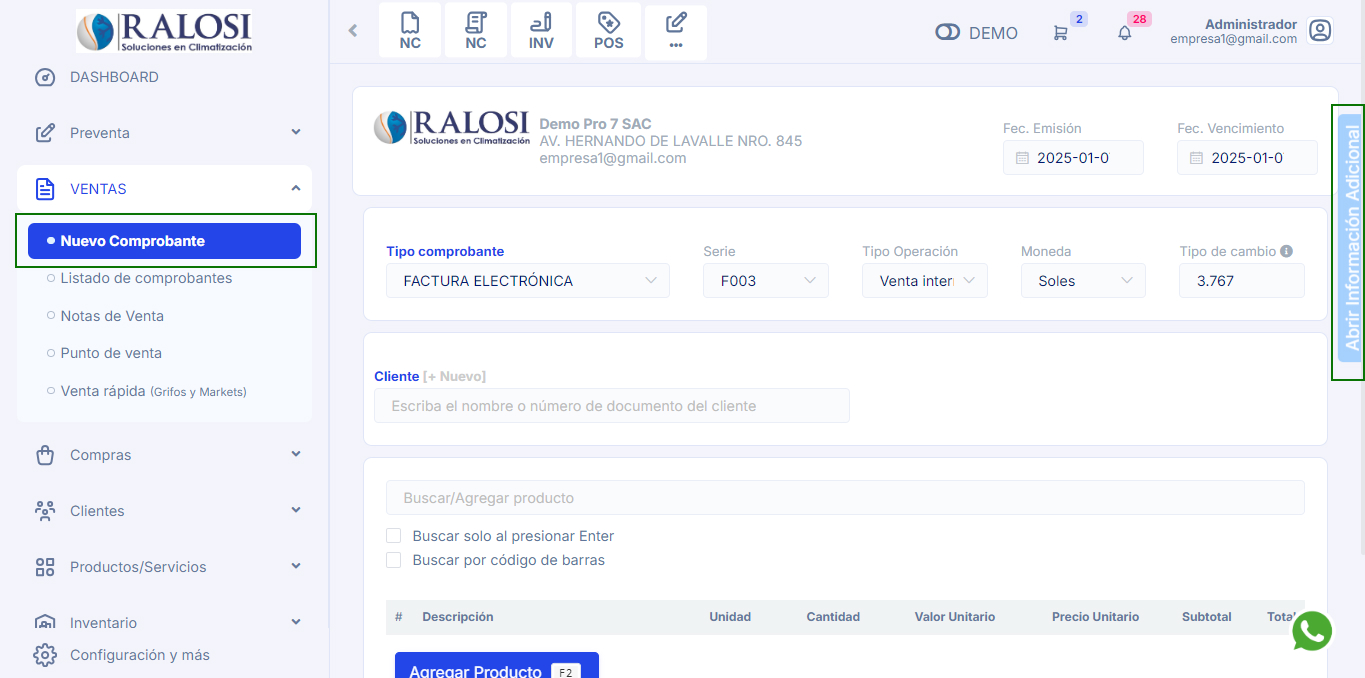Open the WhatsApp chat bubble
This screenshot has width=1365, height=678.
(x=1312, y=631)
